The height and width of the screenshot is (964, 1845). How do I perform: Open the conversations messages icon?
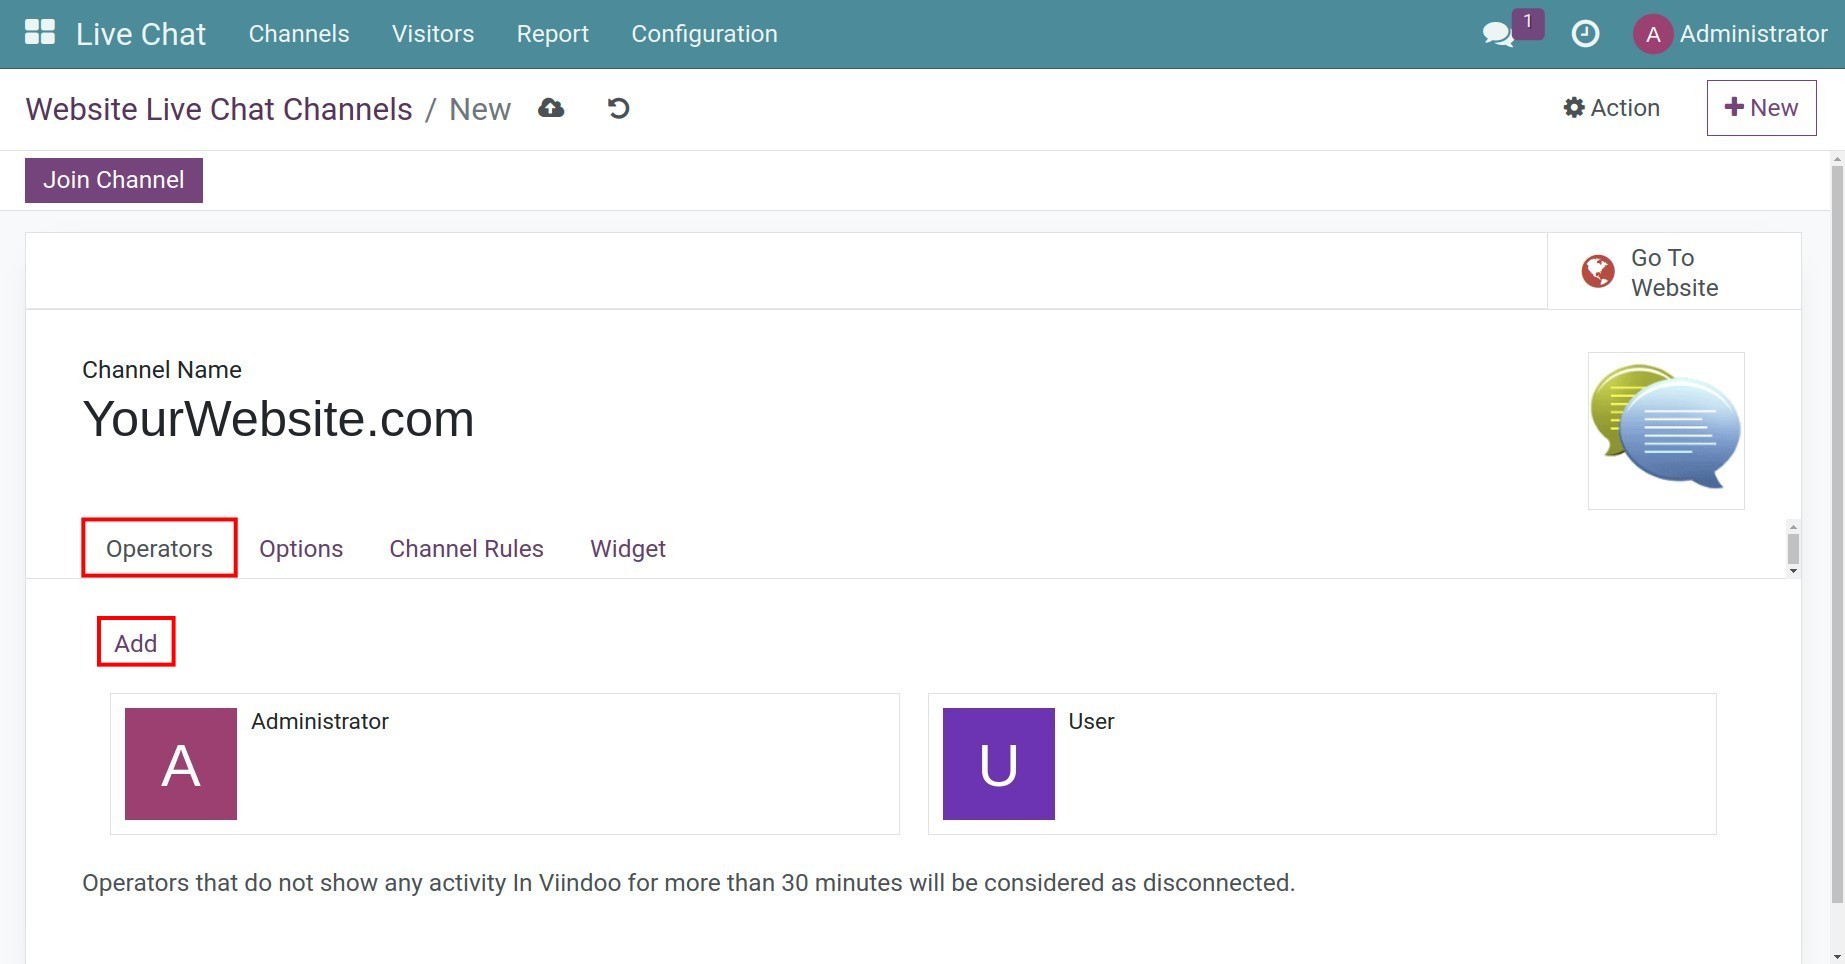(x=1497, y=34)
